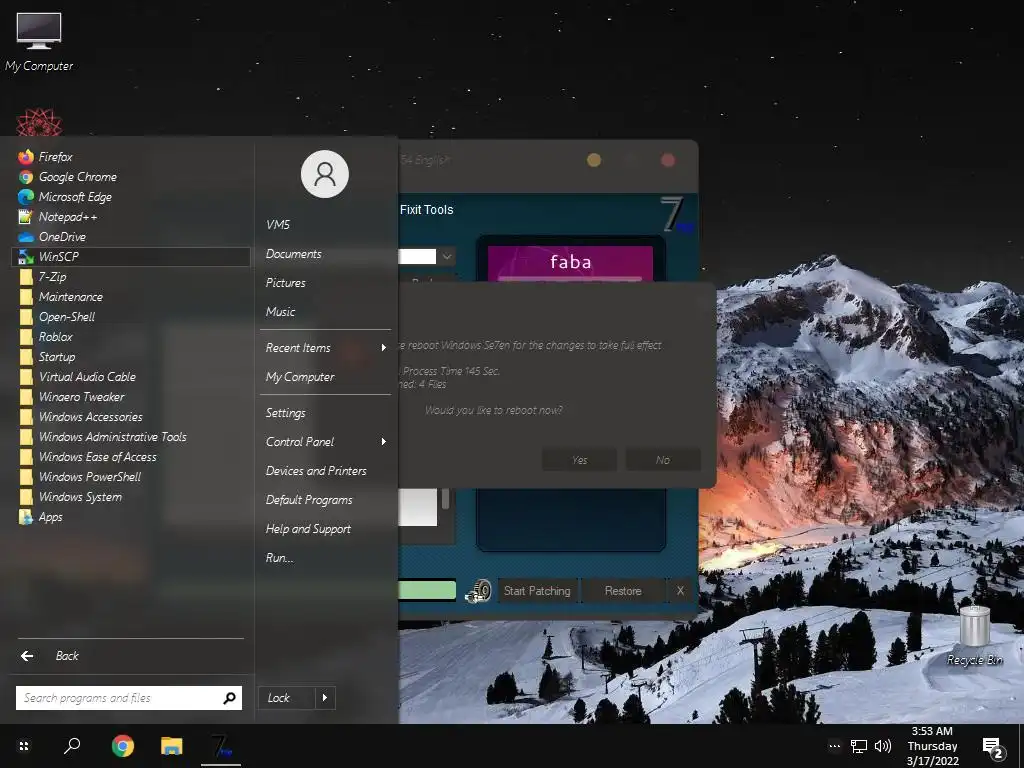Open the Chrome taskbar icon

[x=122, y=746]
